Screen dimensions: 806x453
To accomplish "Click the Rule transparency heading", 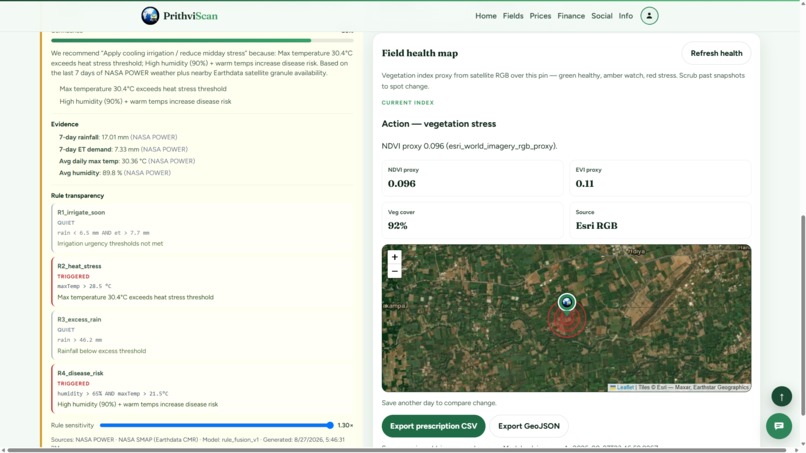I will point(77,195).
